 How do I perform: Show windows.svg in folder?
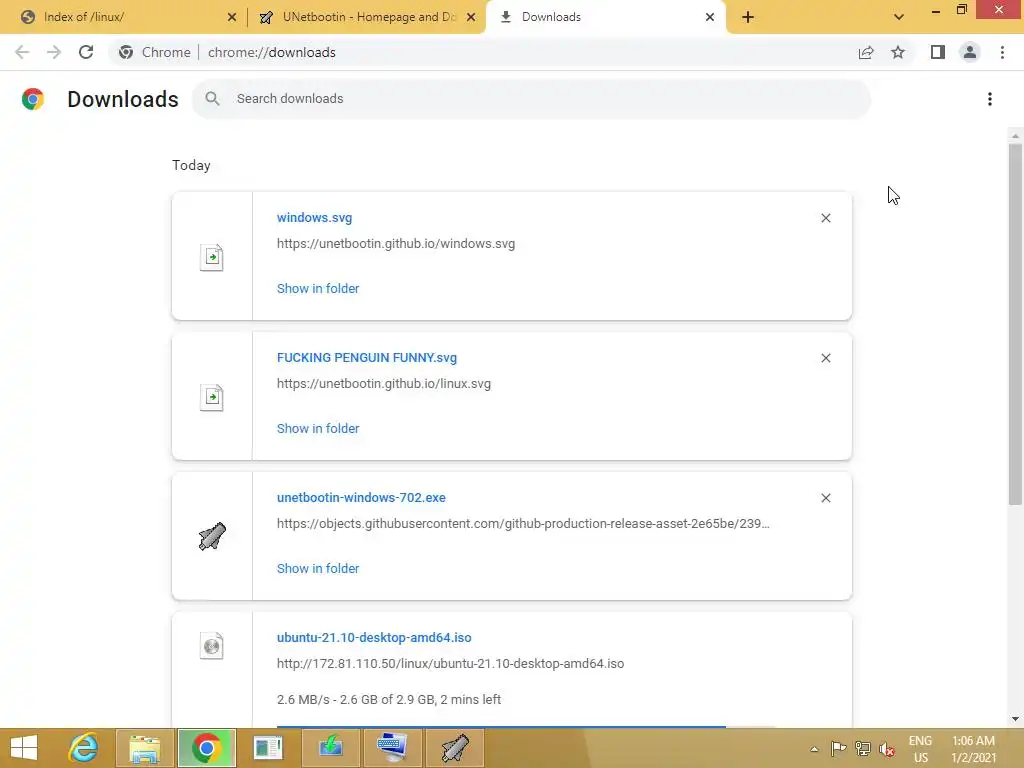coord(318,289)
